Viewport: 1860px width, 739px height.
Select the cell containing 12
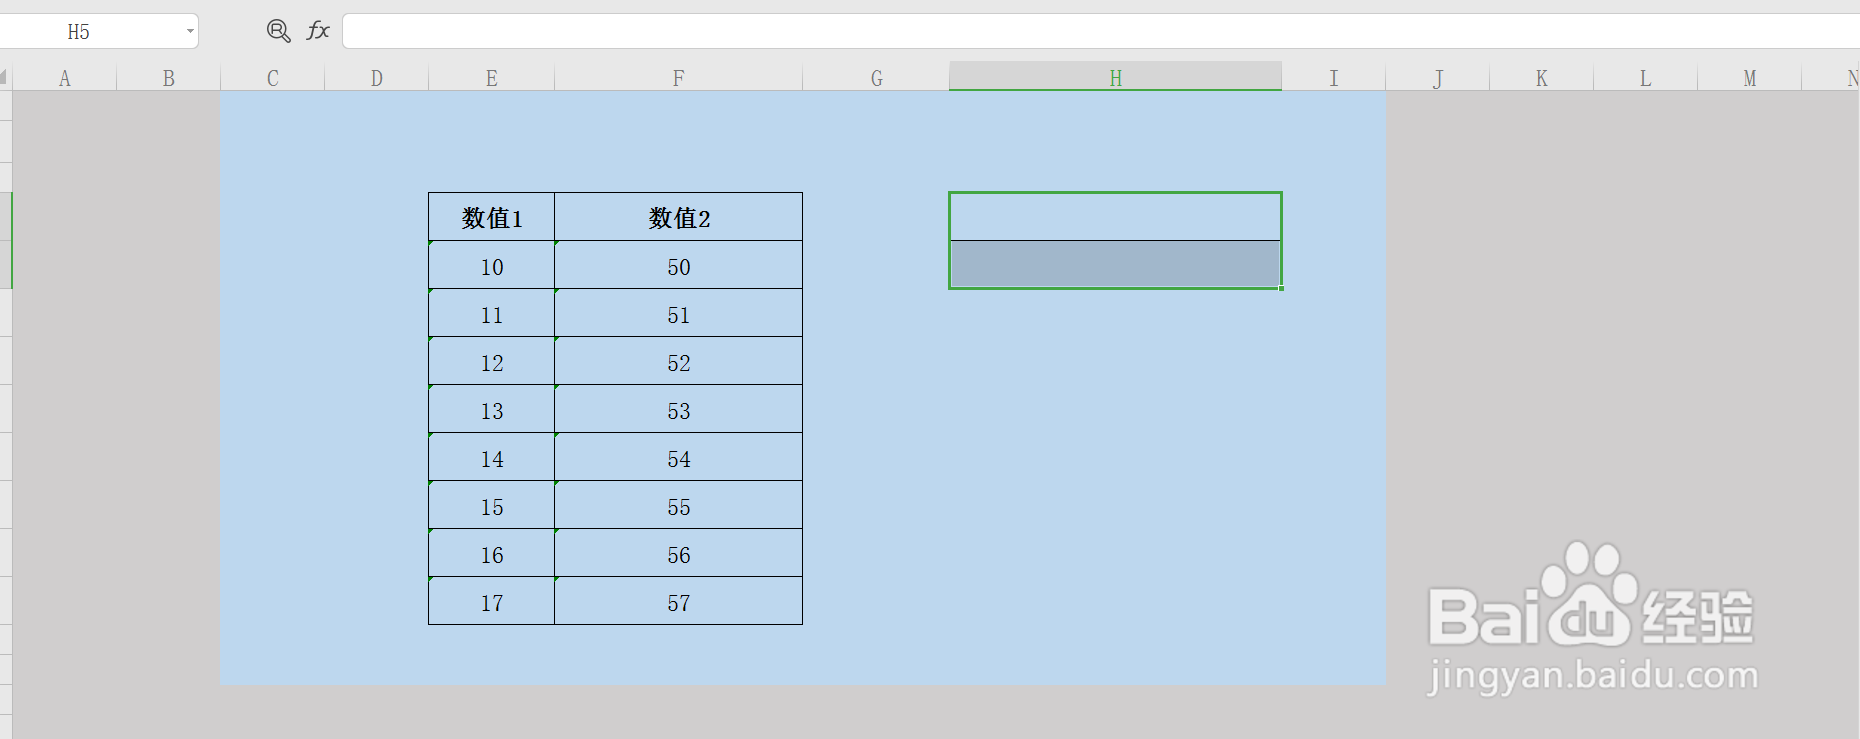click(x=492, y=361)
